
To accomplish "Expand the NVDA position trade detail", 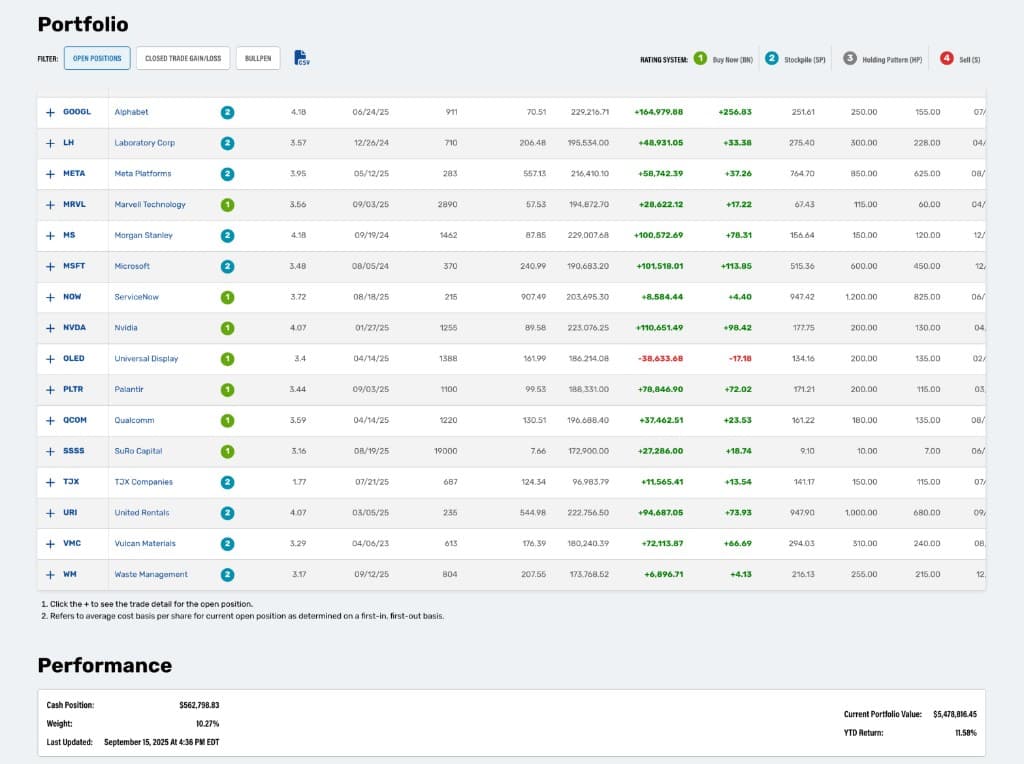I will tap(50, 328).
